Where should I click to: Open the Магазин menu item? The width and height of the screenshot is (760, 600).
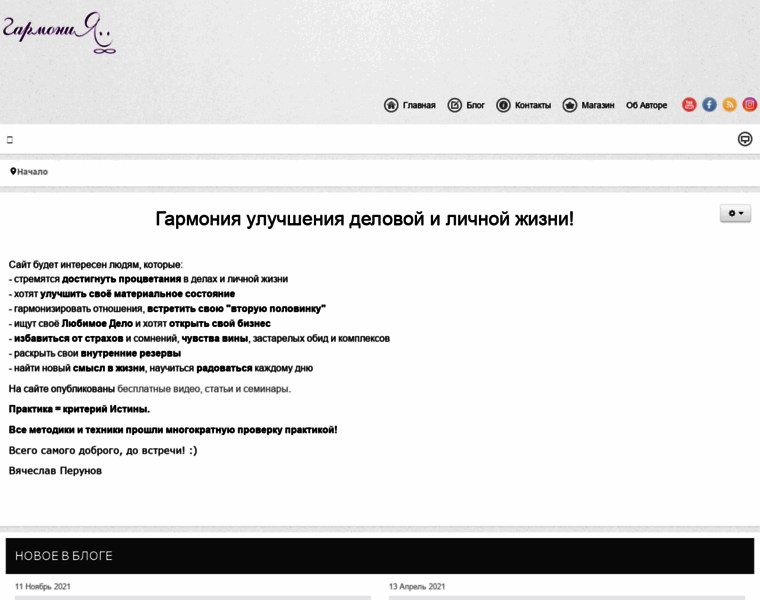tap(598, 105)
